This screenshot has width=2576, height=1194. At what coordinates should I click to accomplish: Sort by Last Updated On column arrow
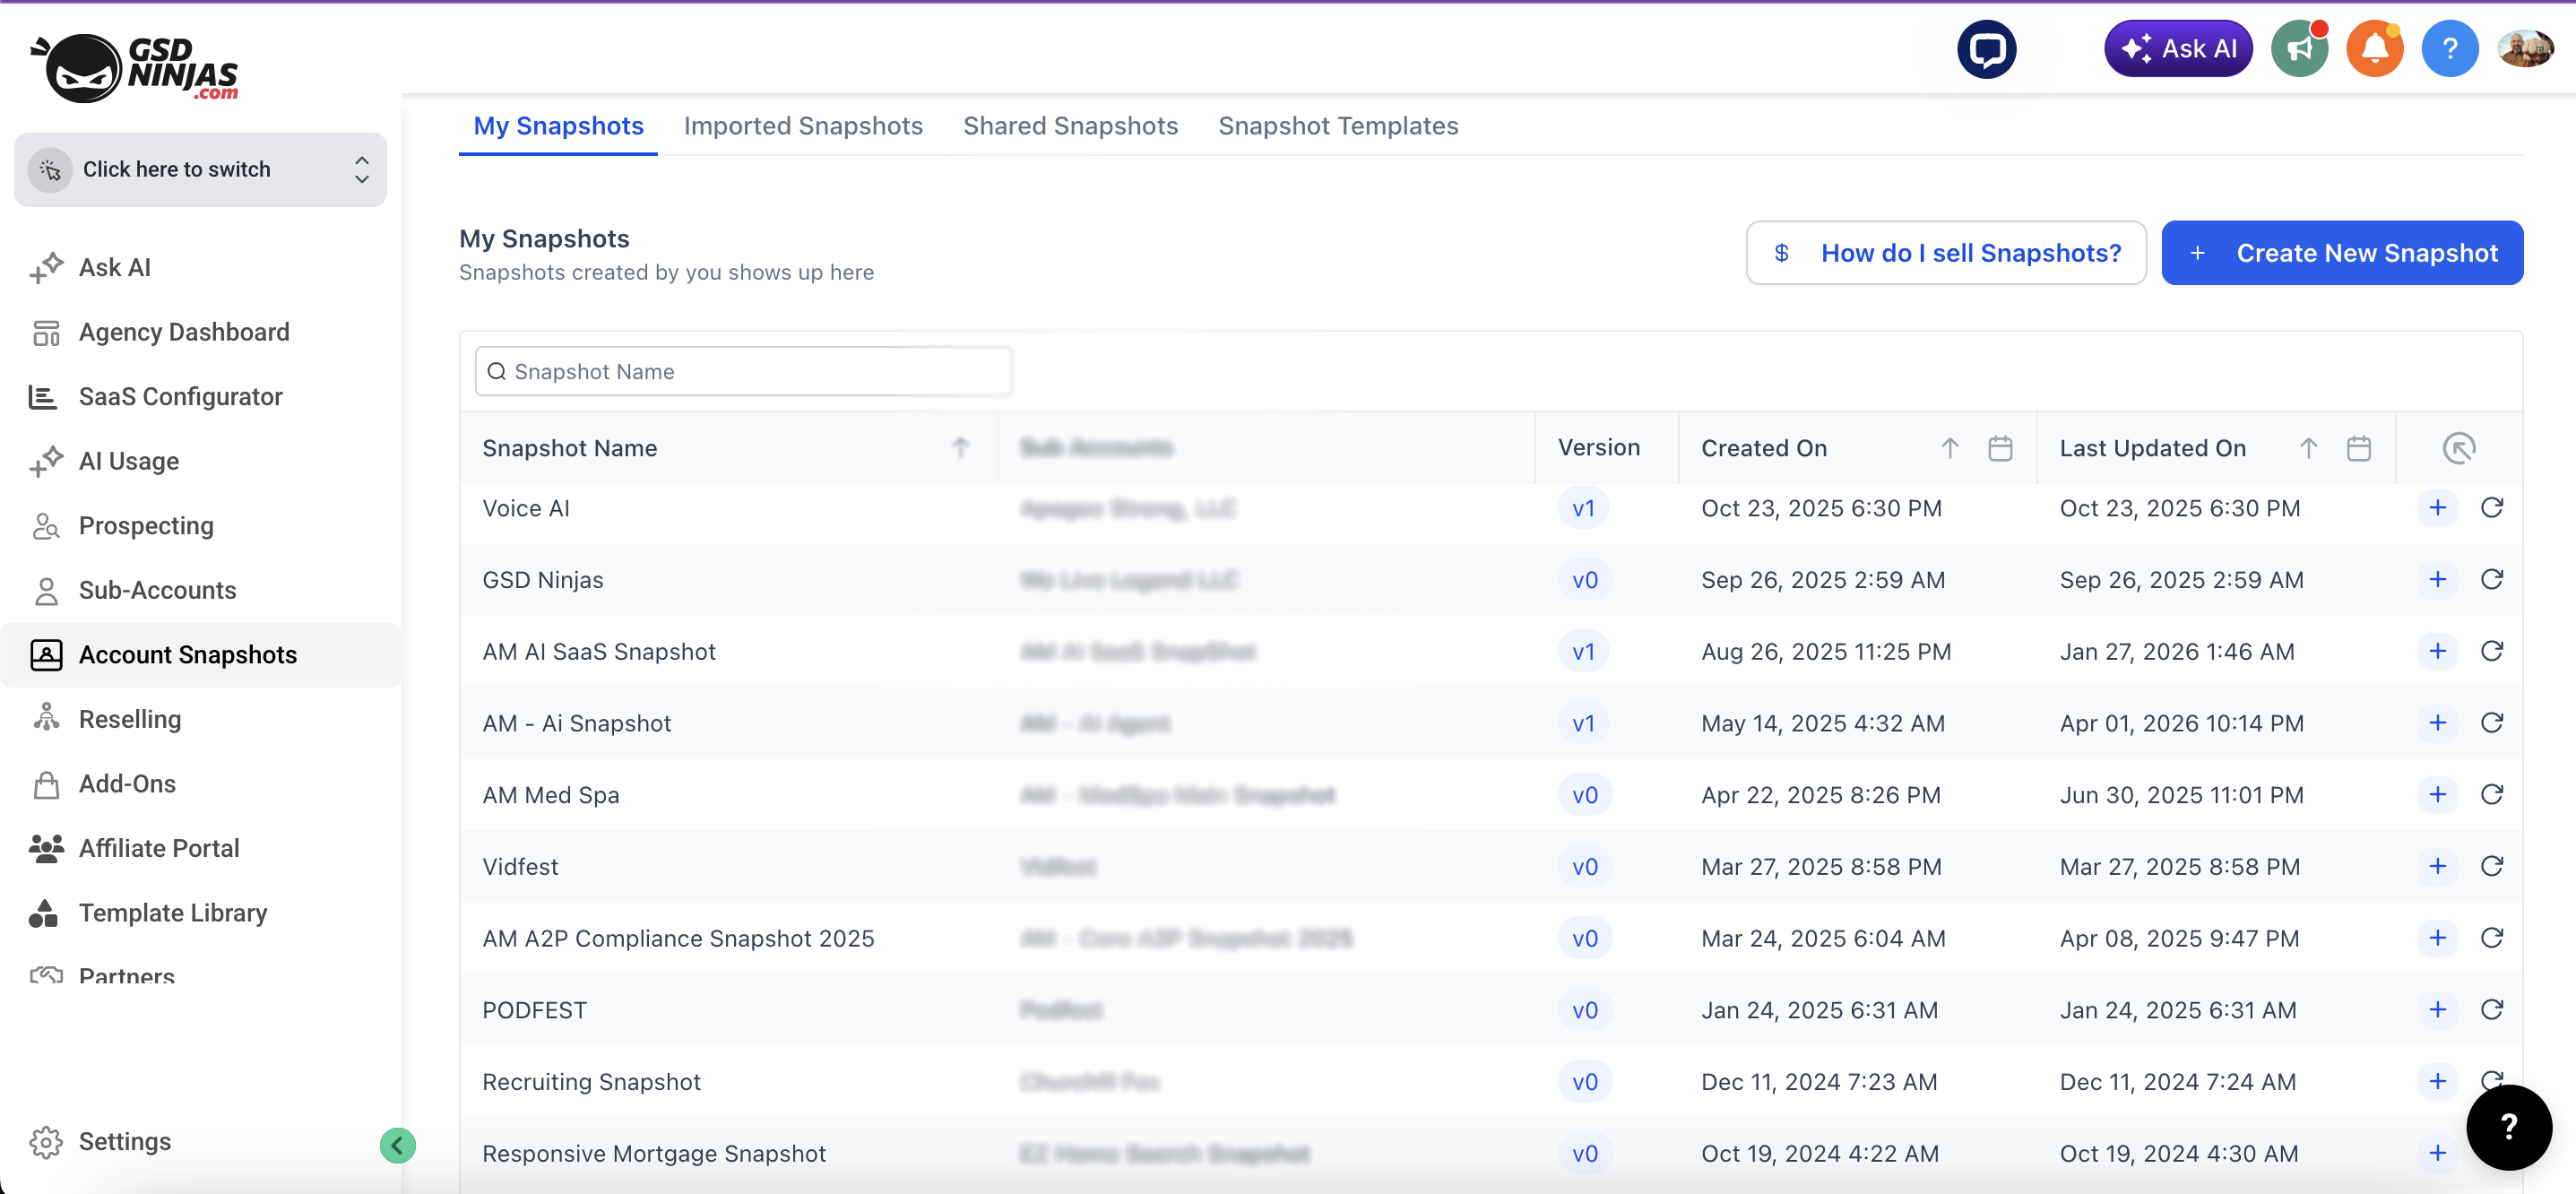pos(2308,448)
